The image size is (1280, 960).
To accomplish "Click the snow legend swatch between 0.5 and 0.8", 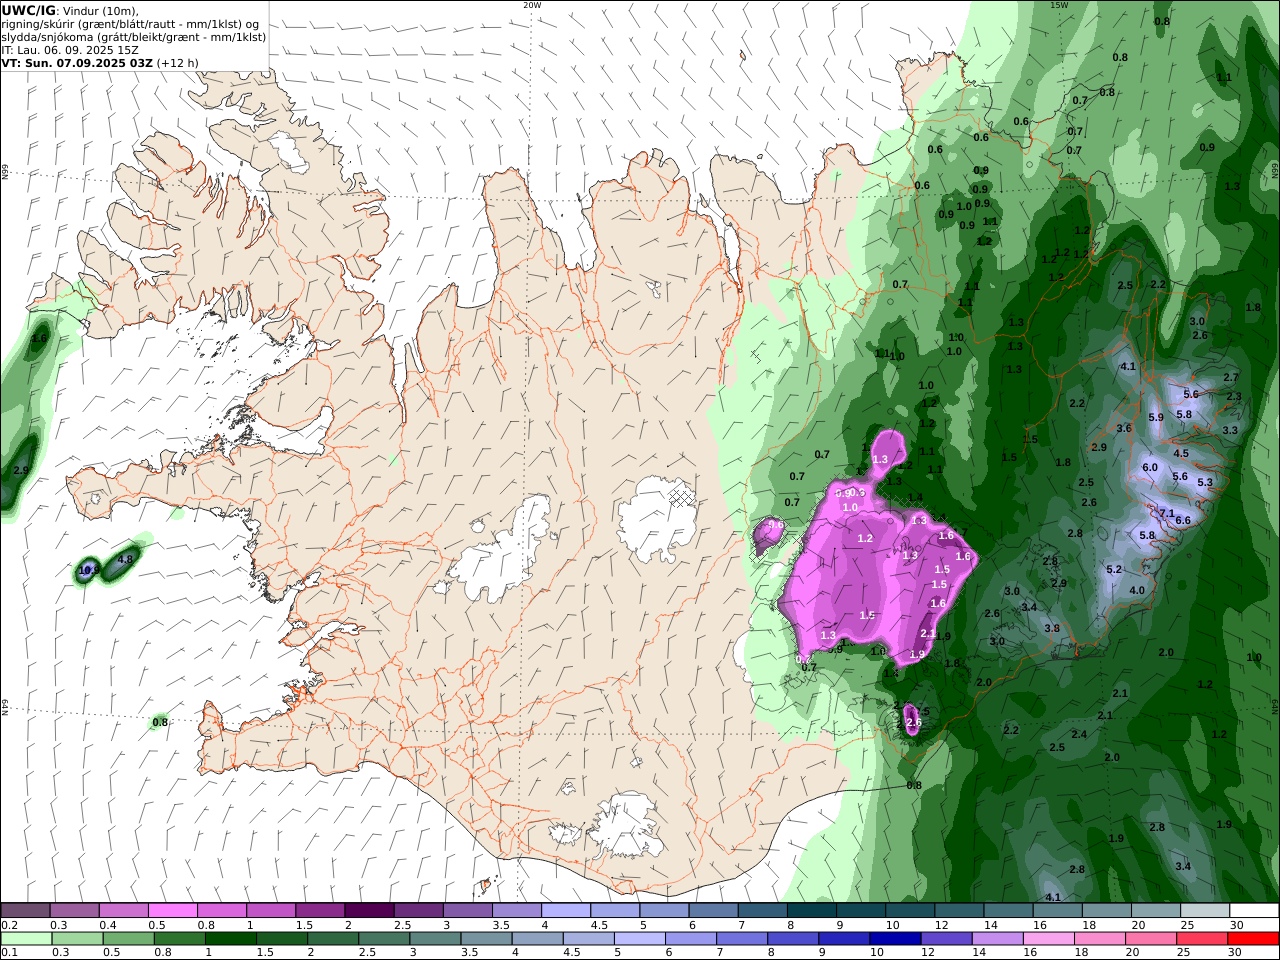I will [x=172, y=910].
